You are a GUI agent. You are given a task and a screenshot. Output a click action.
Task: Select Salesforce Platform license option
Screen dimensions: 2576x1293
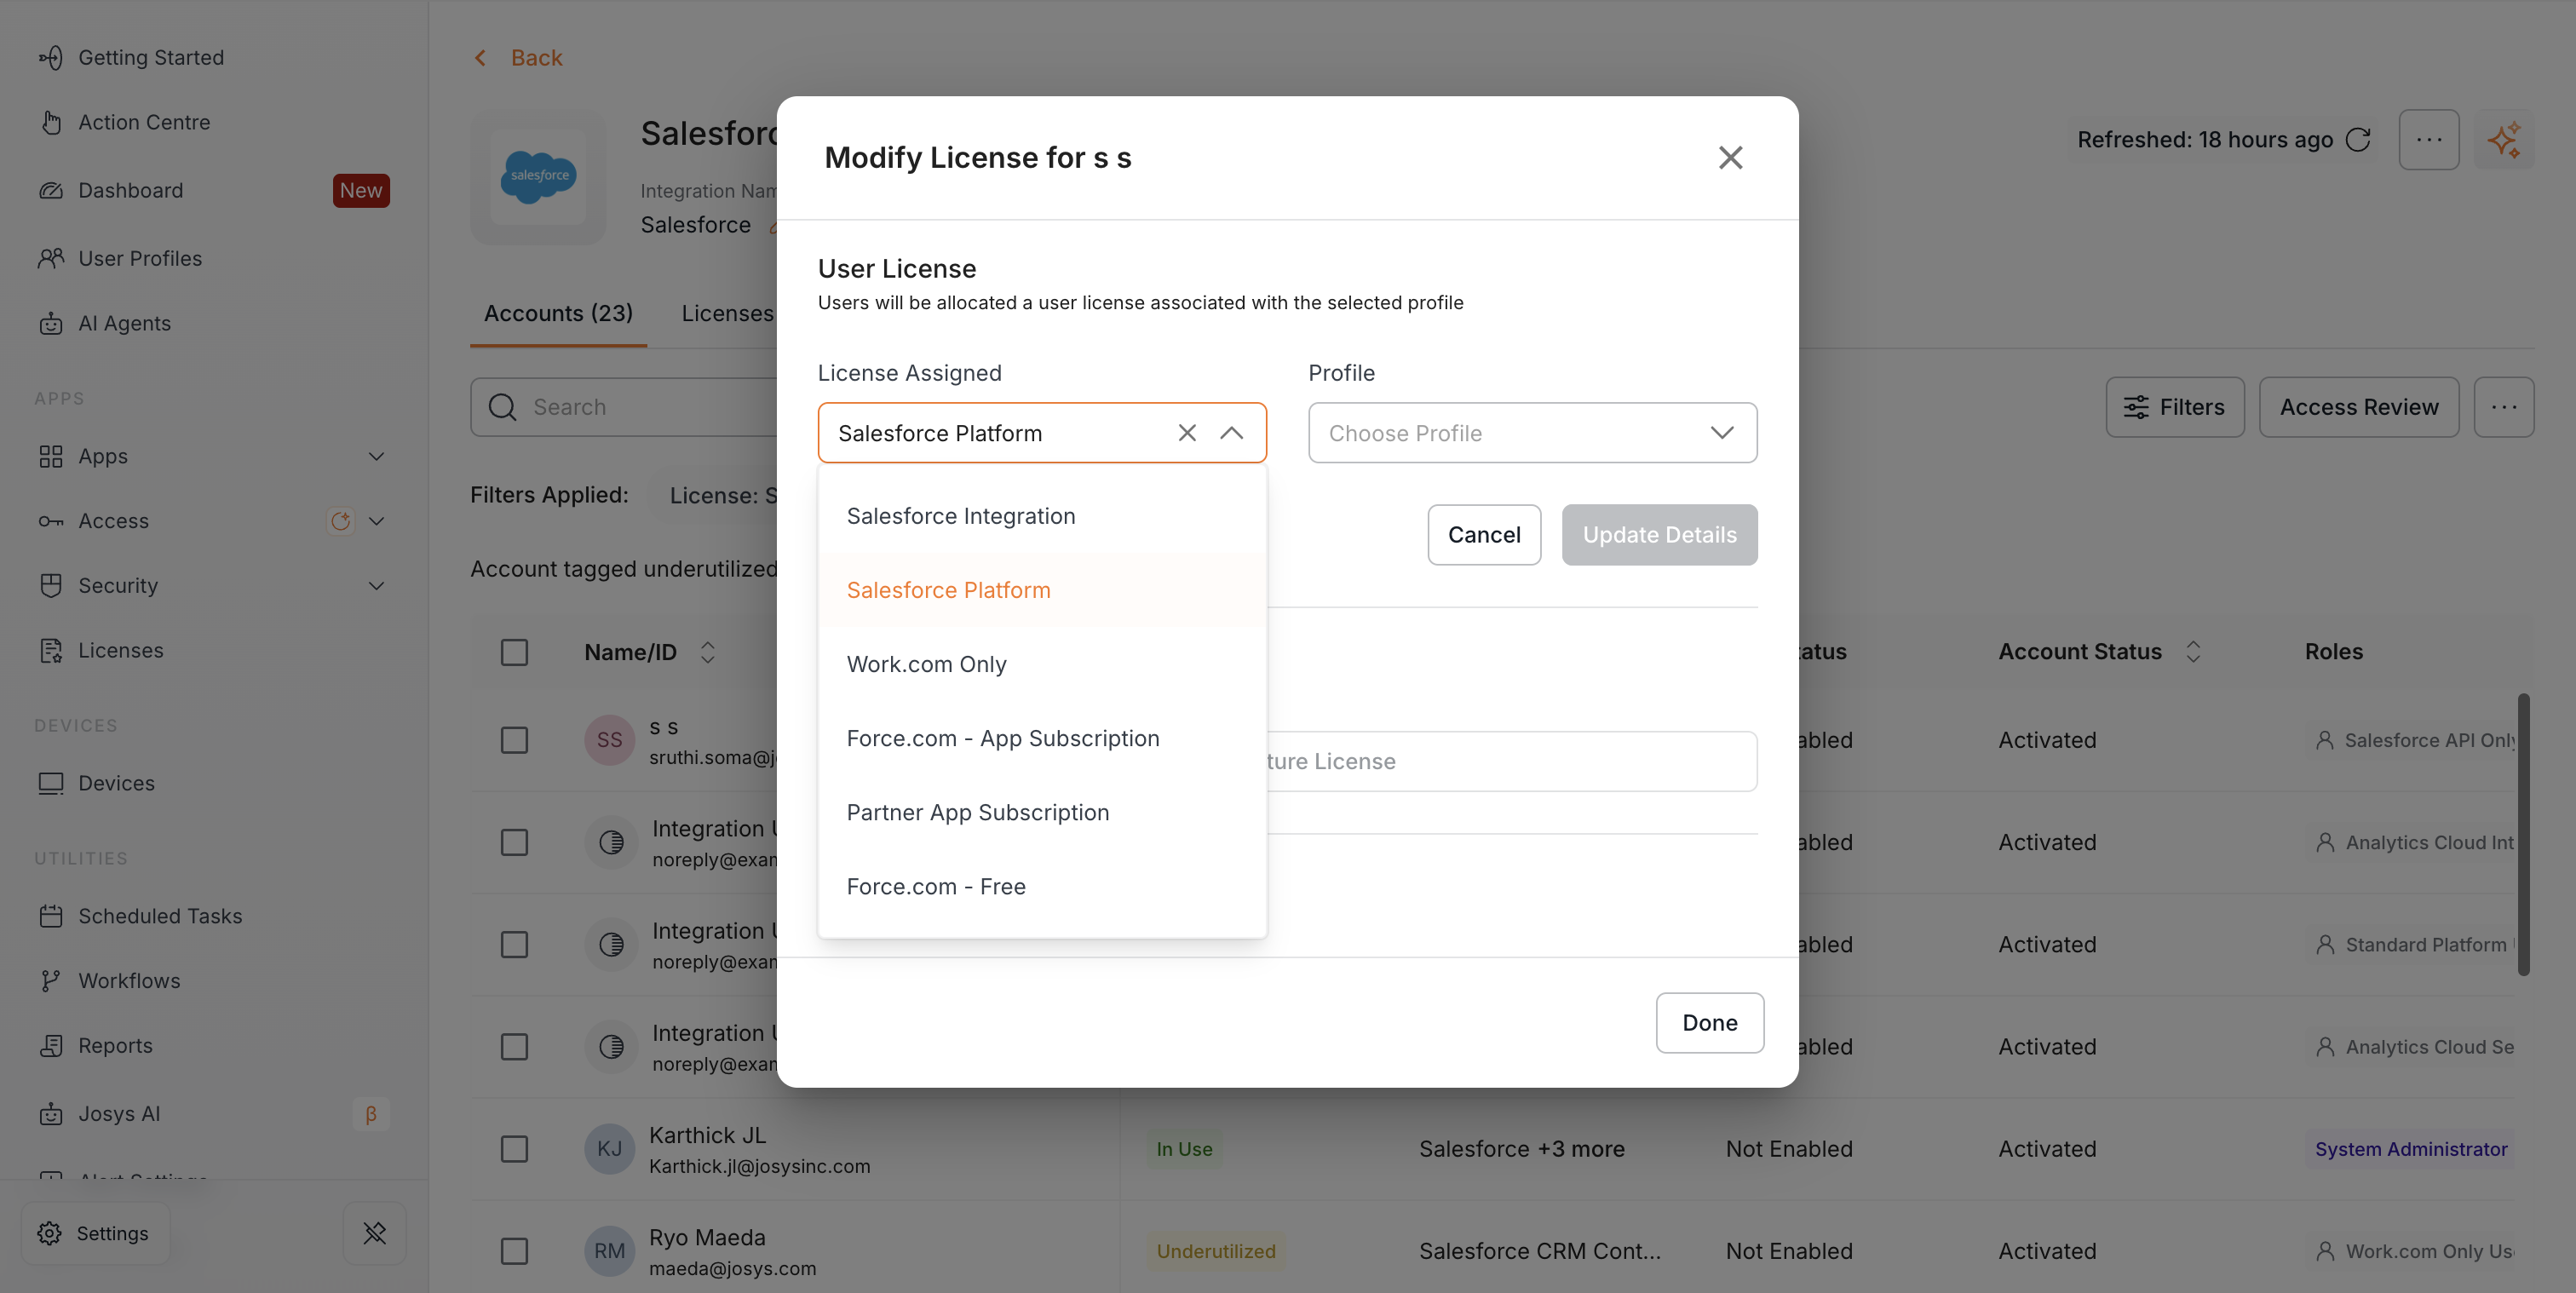(x=1042, y=590)
